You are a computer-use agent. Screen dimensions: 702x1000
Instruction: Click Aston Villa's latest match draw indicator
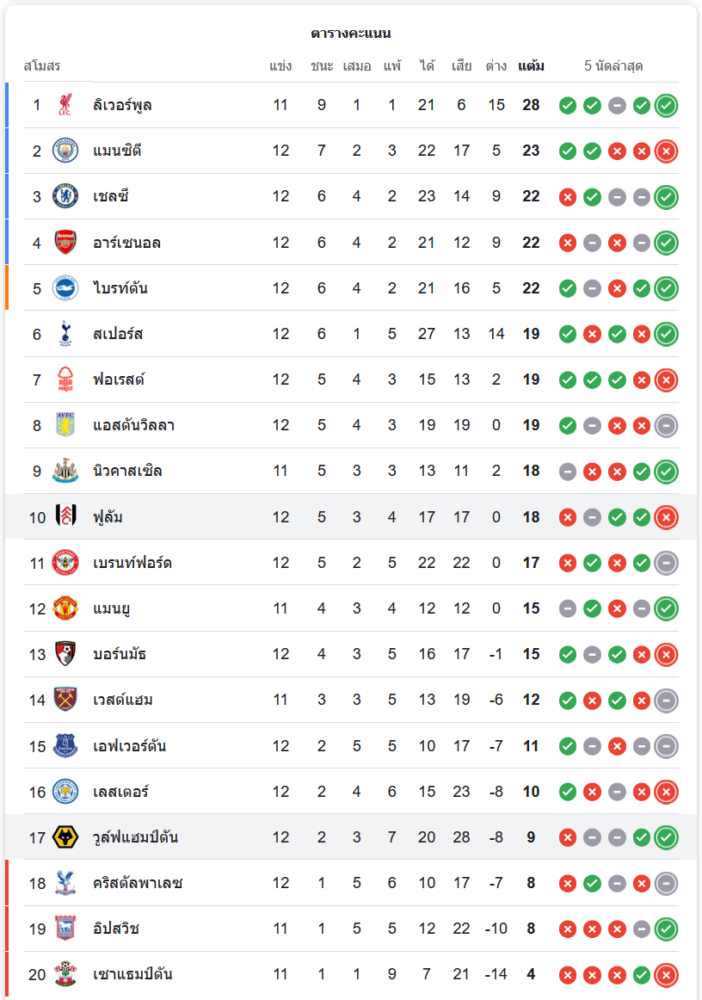[666, 426]
